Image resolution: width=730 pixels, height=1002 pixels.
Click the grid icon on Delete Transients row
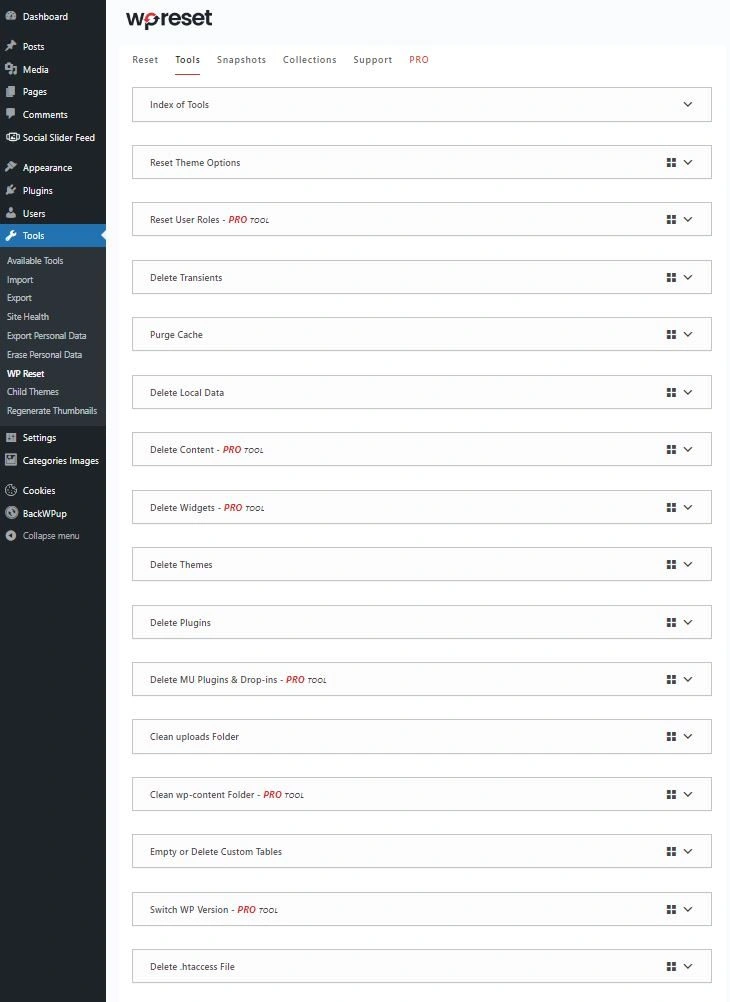point(671,277)
